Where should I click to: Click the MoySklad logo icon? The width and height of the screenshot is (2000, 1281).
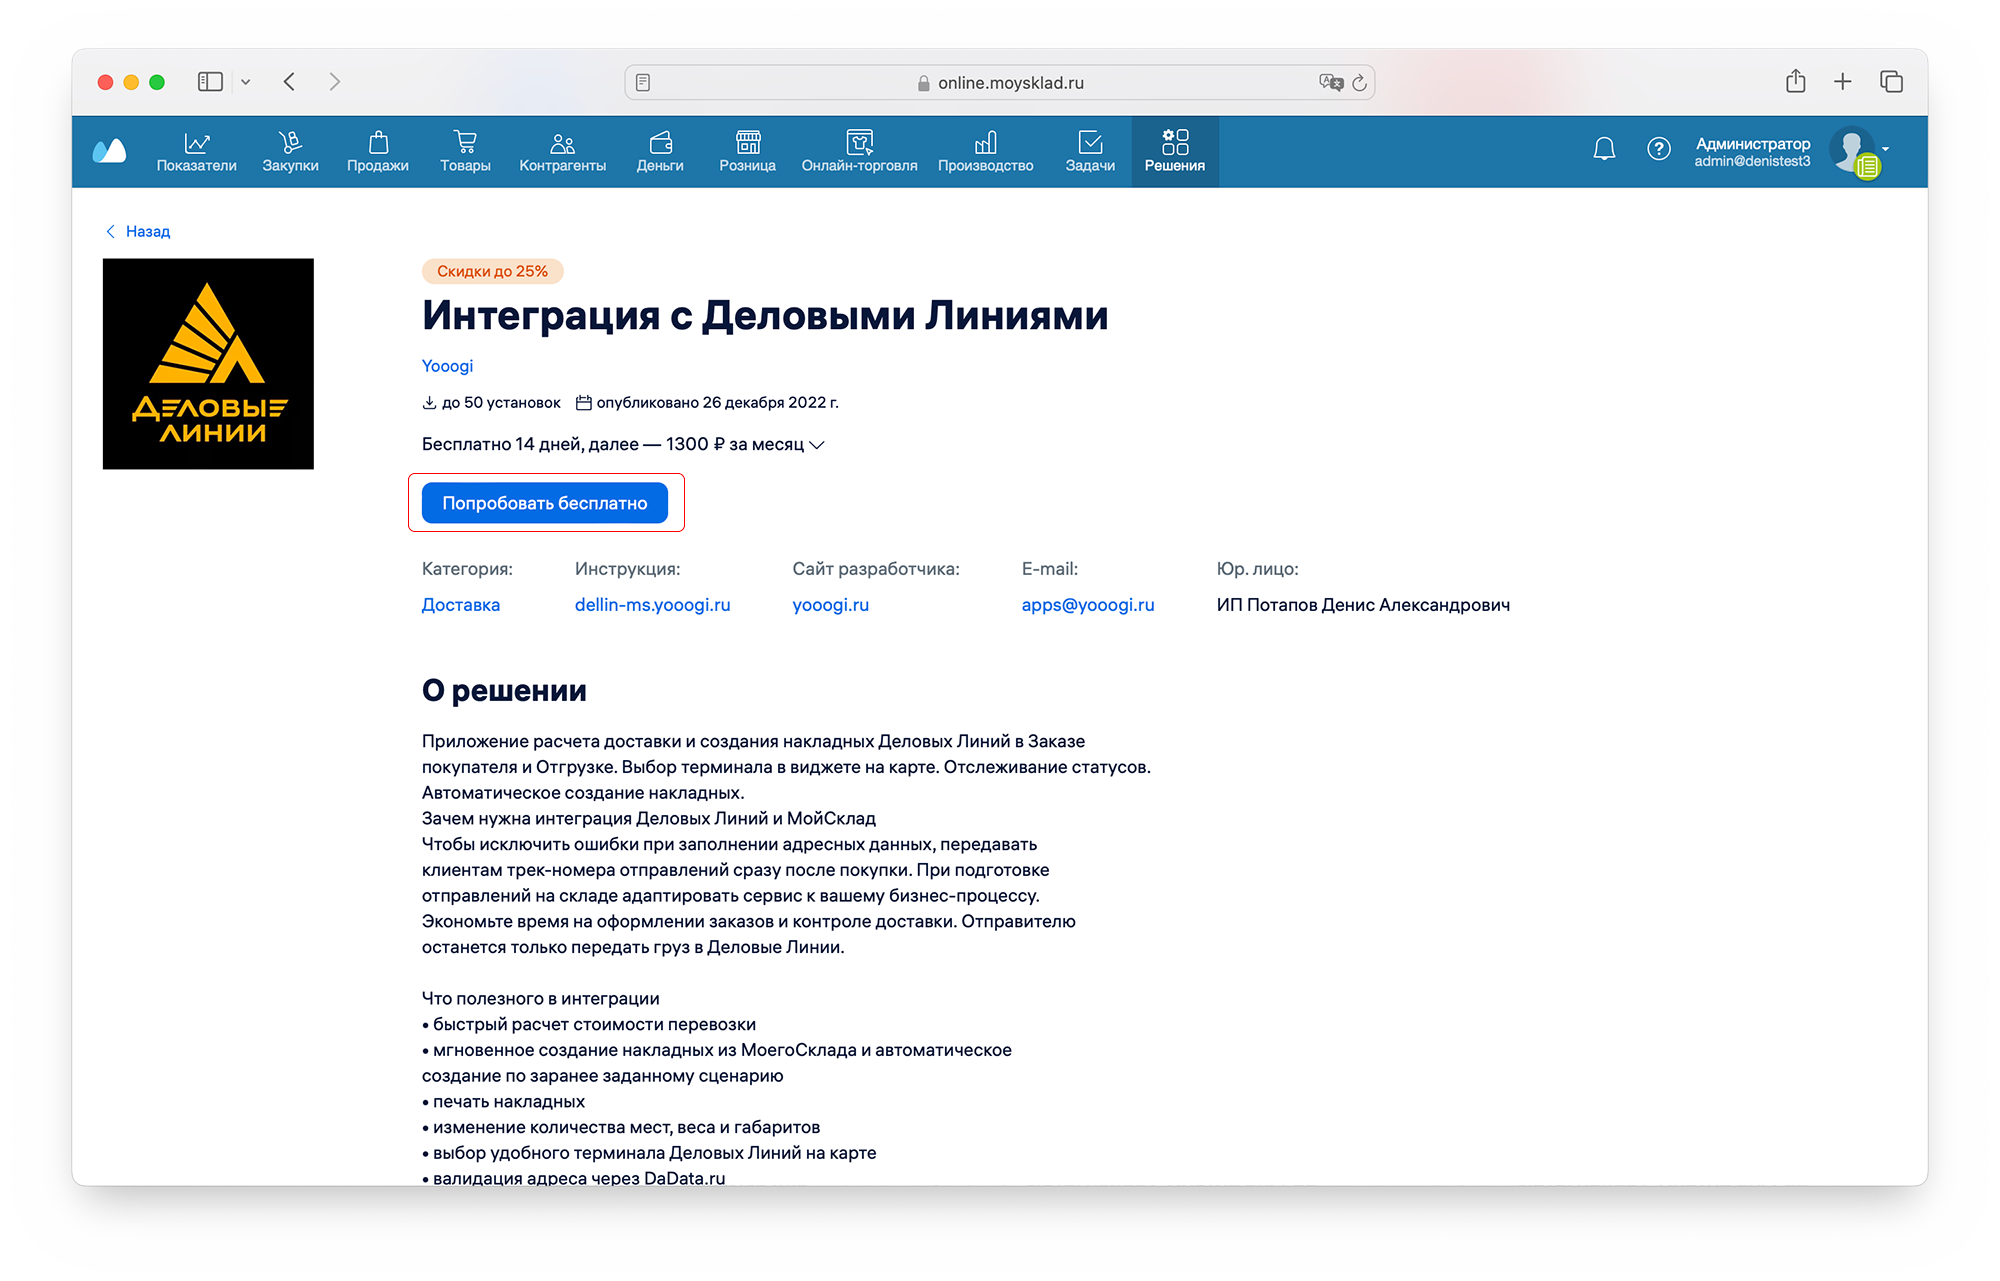(x=109, y=151)
